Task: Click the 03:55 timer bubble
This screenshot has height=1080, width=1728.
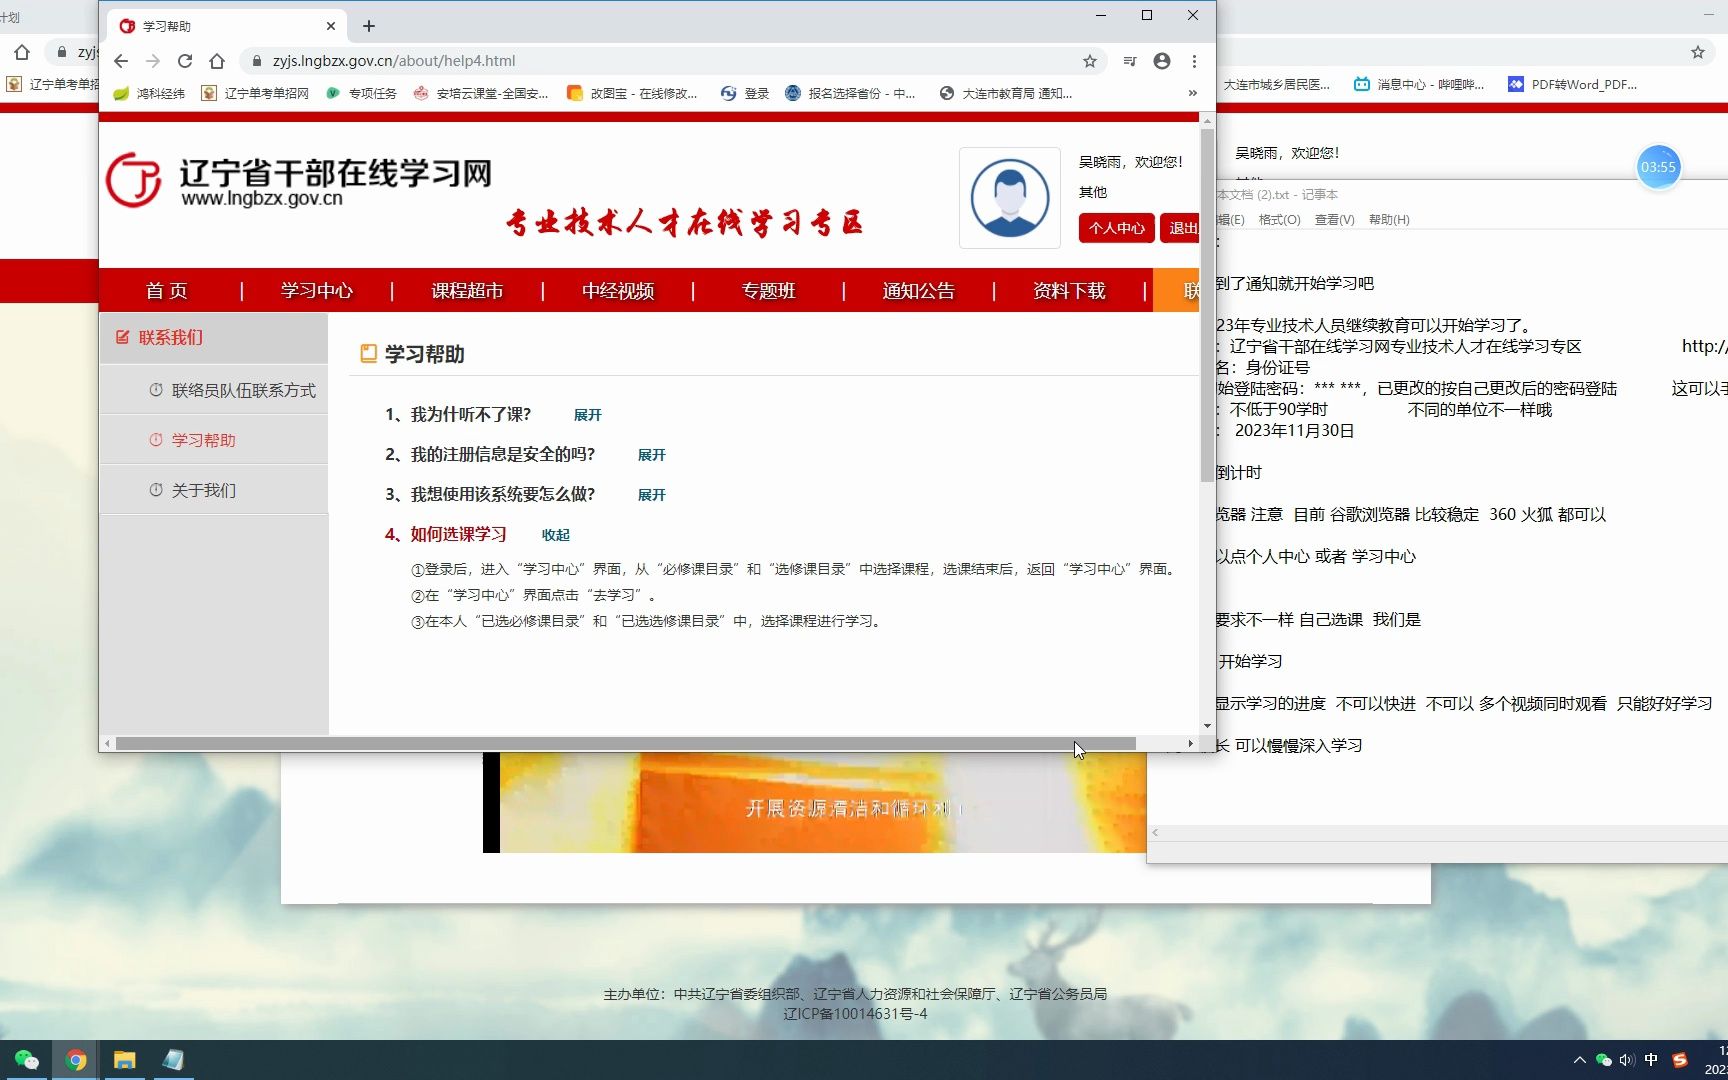Action: coord(1658,167)
